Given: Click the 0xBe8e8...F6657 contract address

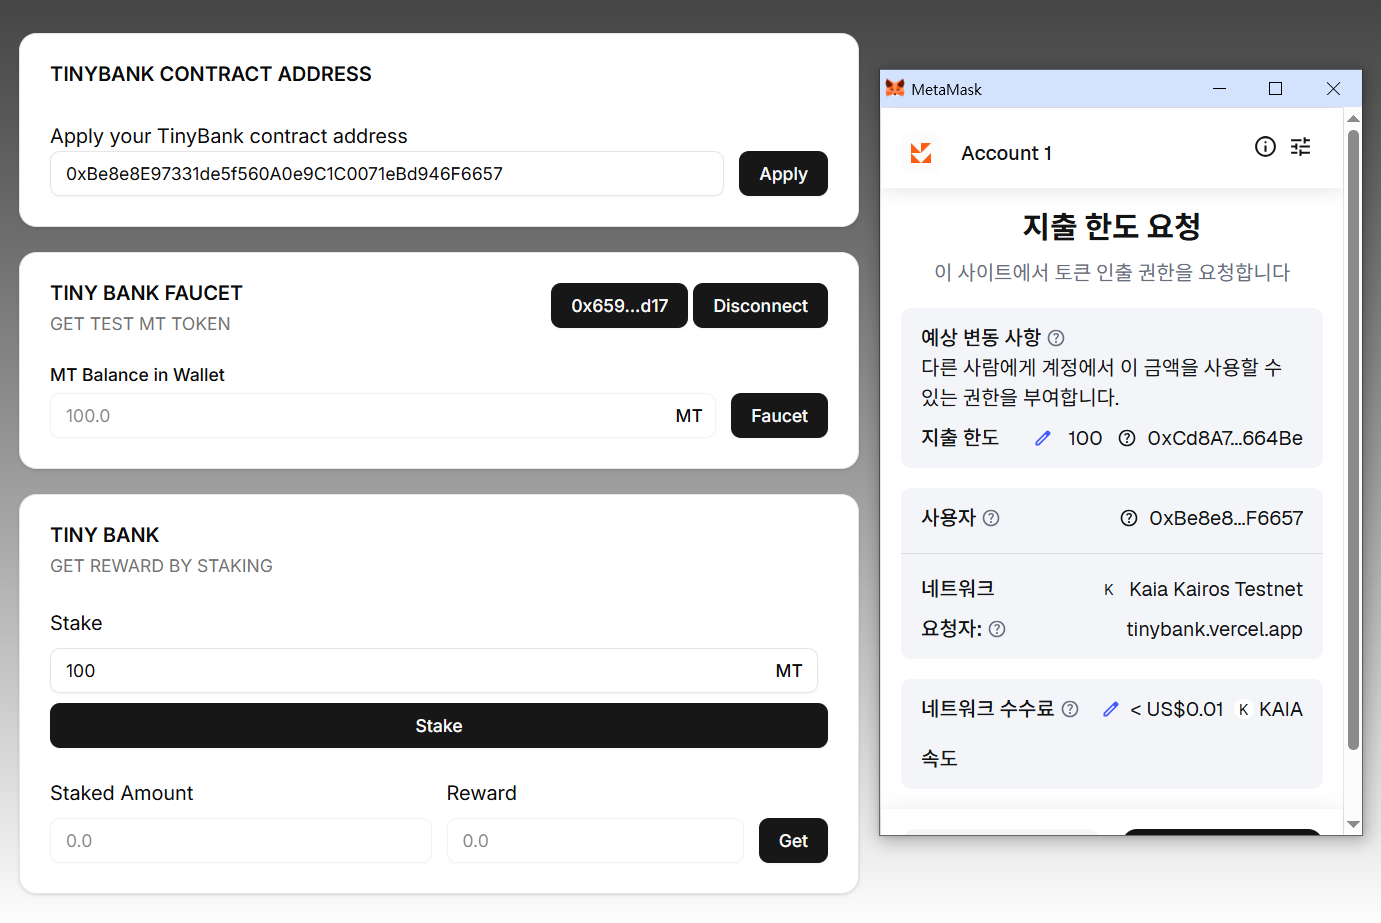Looking at the screenshot, I should [1226, 518].
